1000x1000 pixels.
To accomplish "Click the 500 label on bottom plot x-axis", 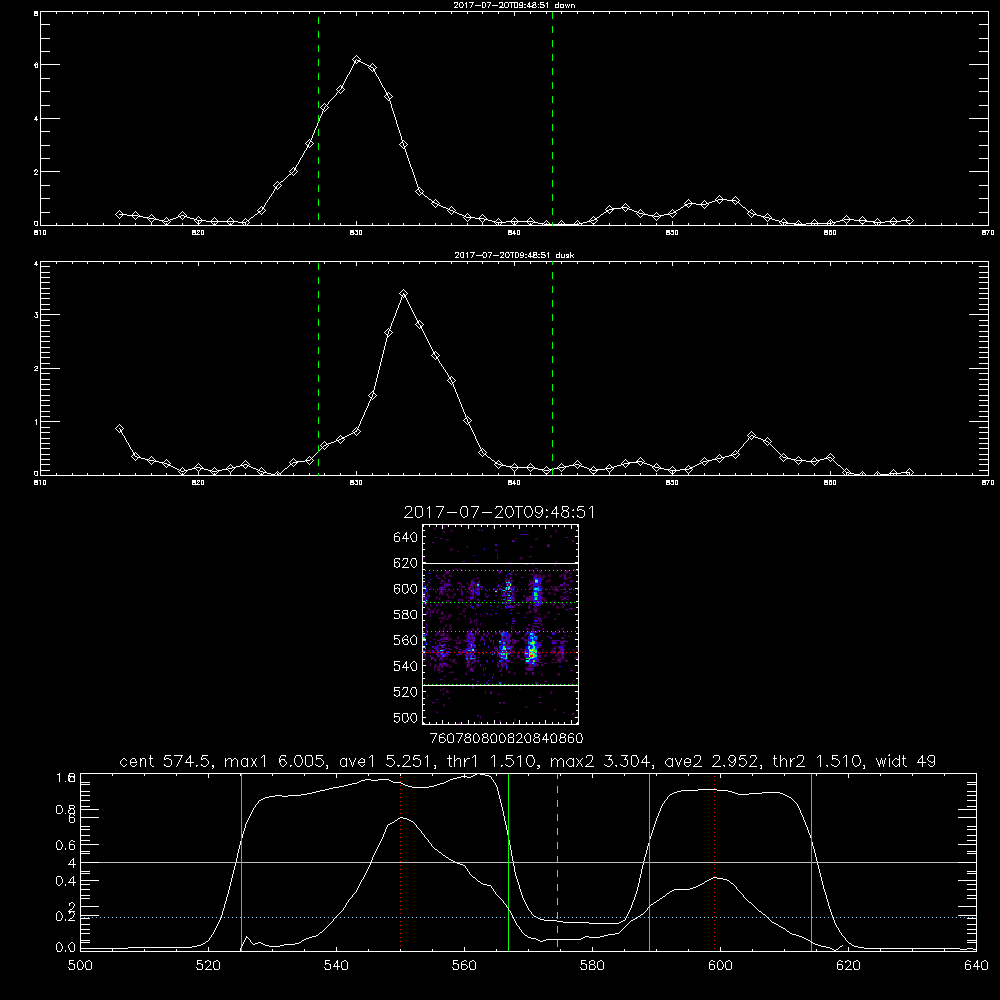I will [x=80, y=966].
